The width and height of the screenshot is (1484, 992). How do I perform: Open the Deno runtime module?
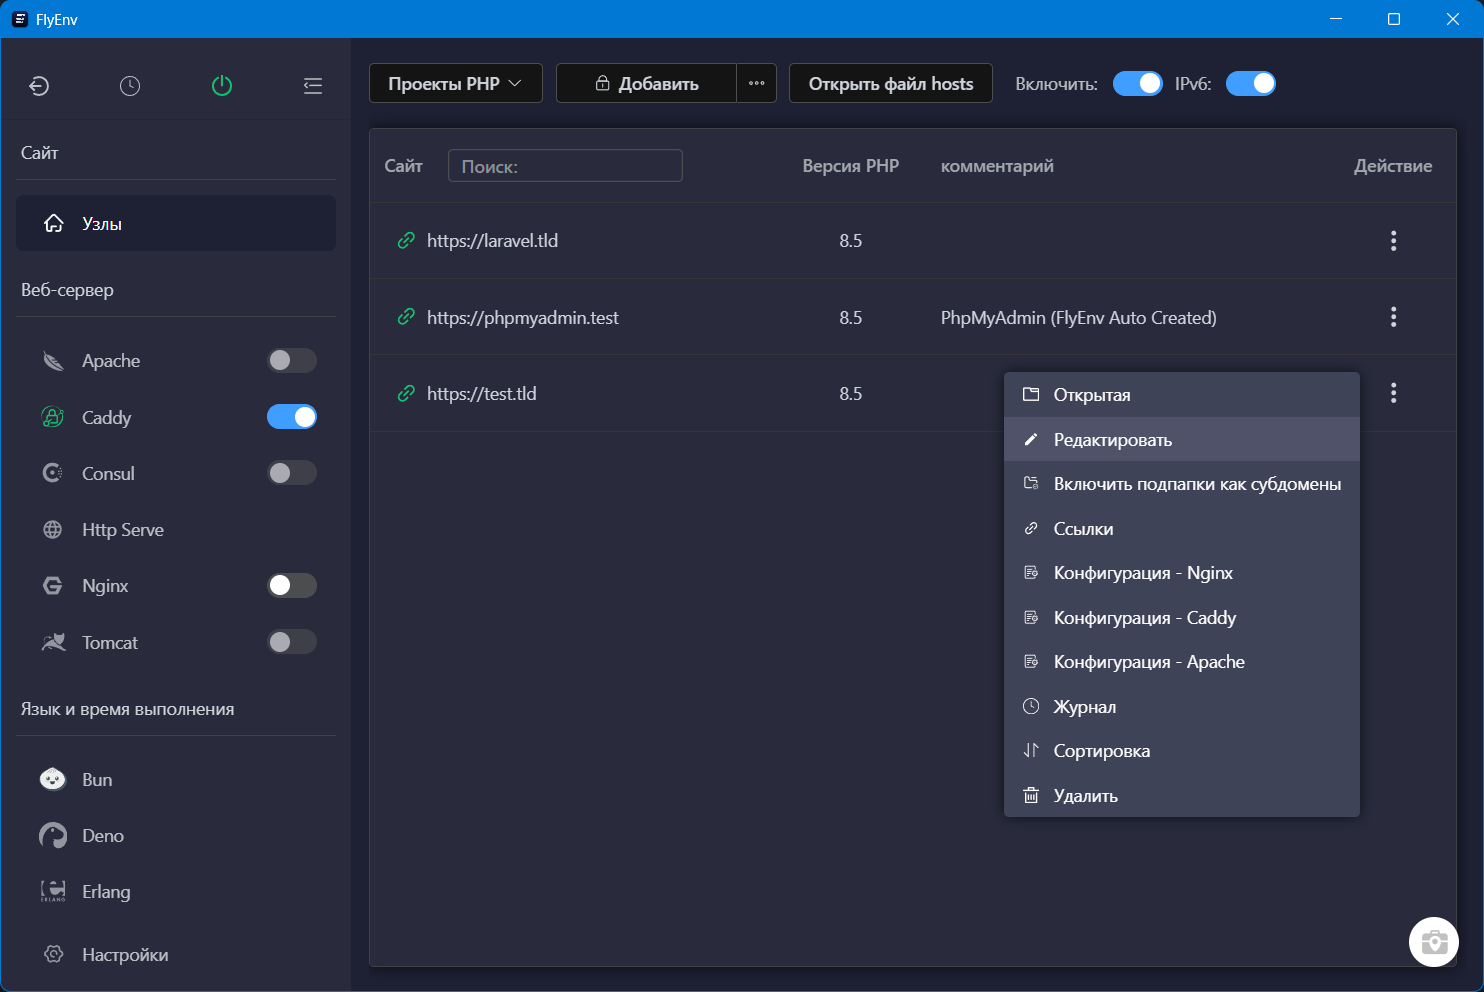pyautogui.click(x=102, y=836)
